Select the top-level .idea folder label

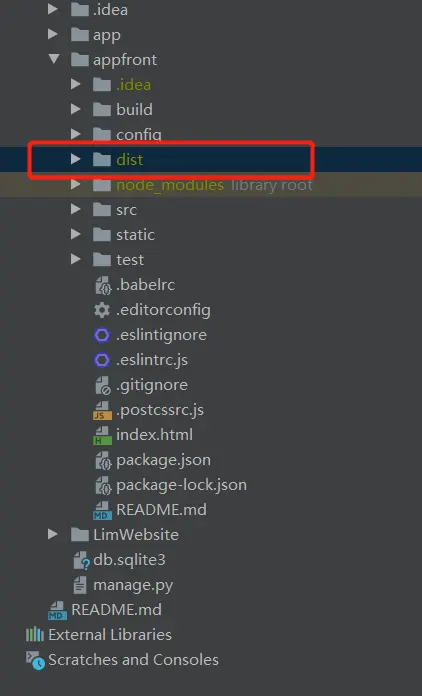click(110, 9)
